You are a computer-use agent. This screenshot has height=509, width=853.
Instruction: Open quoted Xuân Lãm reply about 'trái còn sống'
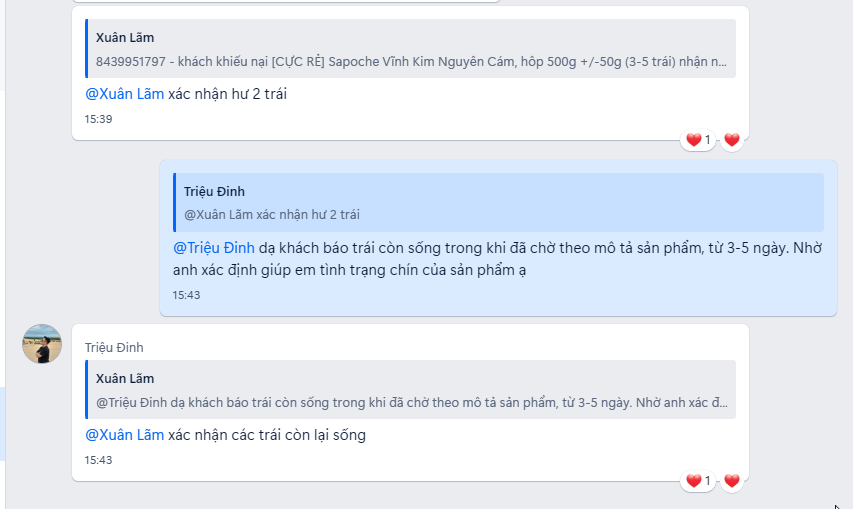410,389
